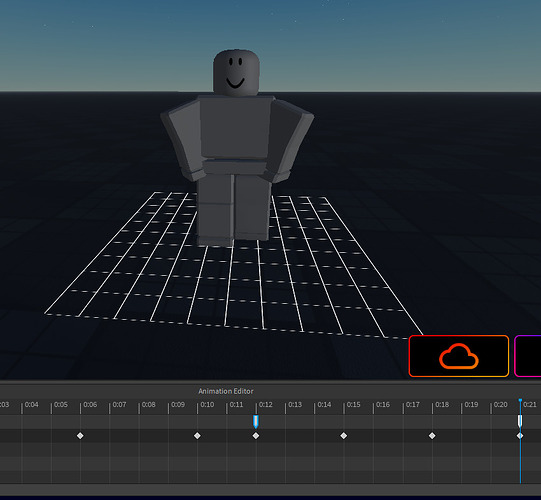Jump timeline to the 0:14 ruler mark
Screen dimensions: 541x500
[324, 404]
